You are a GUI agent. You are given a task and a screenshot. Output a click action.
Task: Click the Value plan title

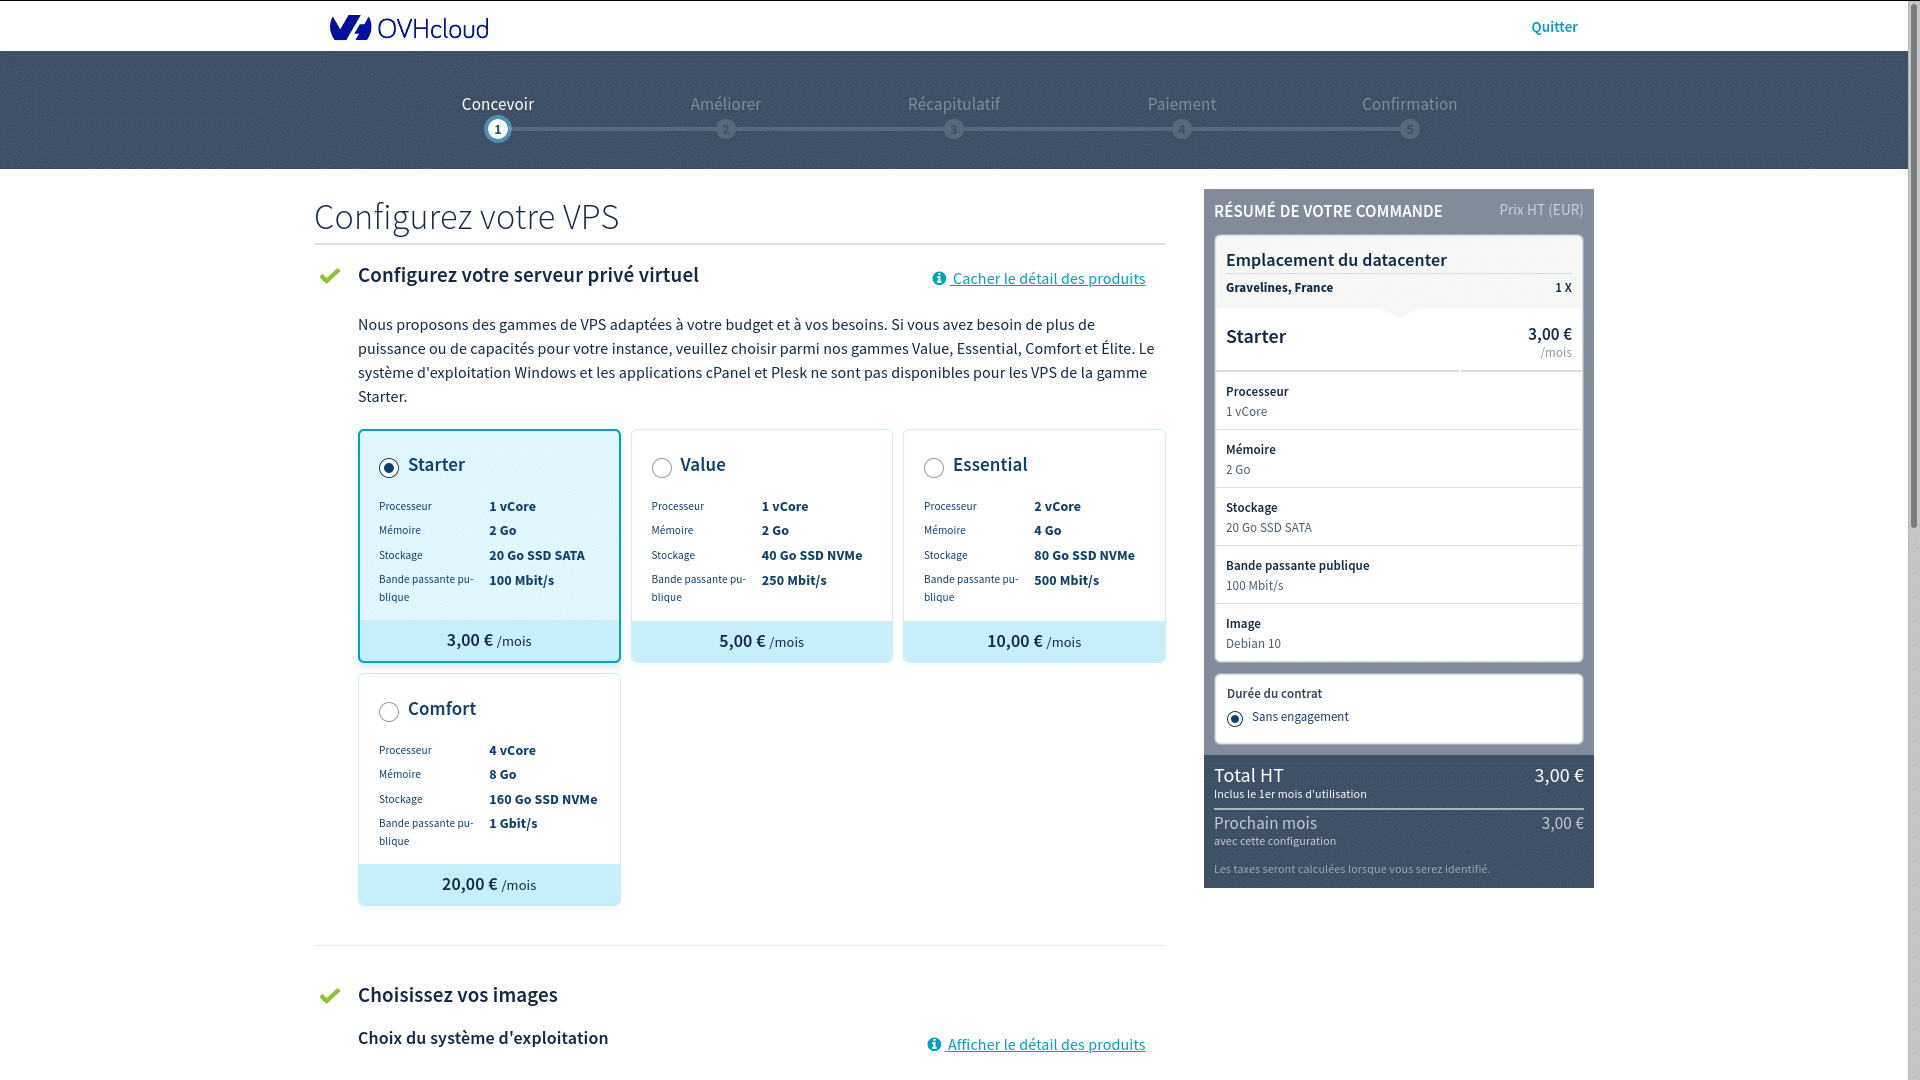tap(703, 465)
